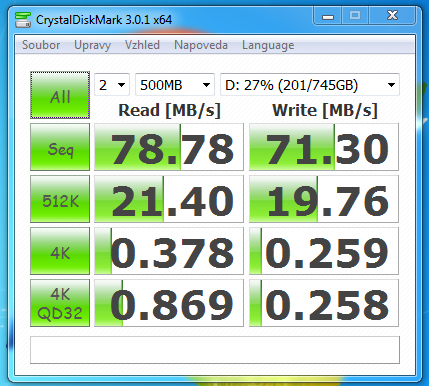
Task: Start all tests with the All button
Action: (60, 95)
